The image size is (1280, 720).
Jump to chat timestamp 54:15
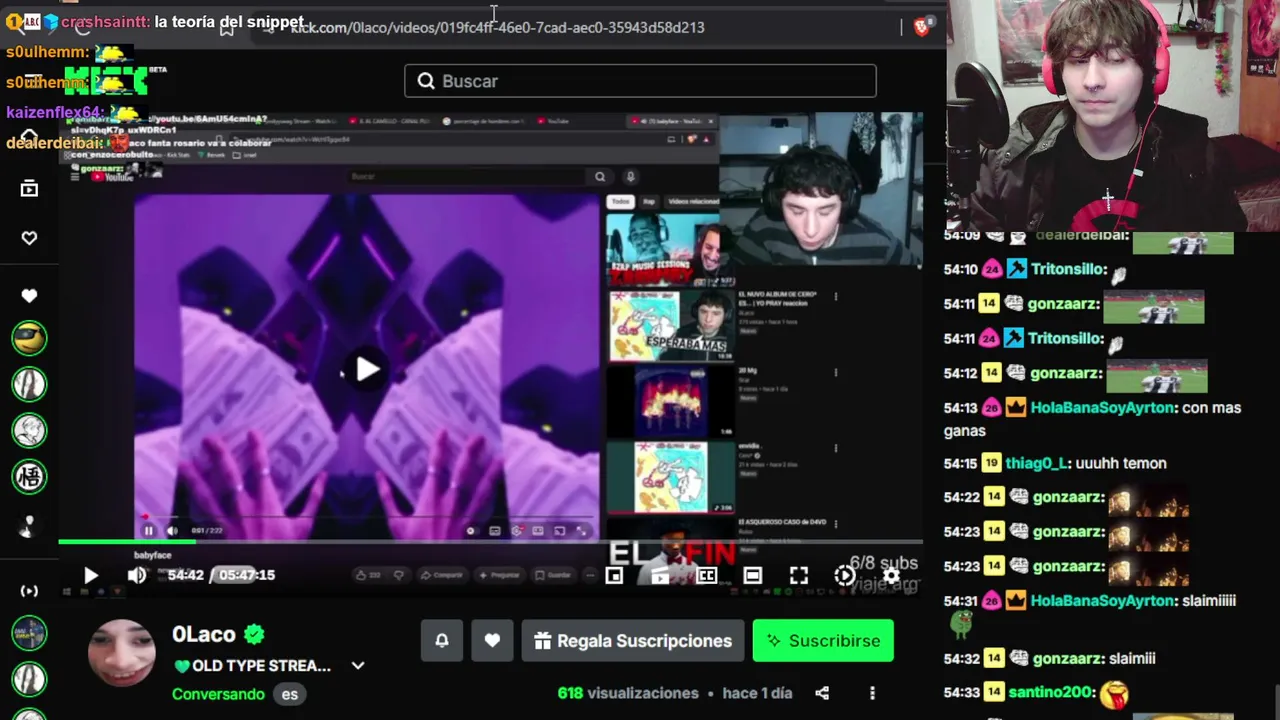point(960,464)
